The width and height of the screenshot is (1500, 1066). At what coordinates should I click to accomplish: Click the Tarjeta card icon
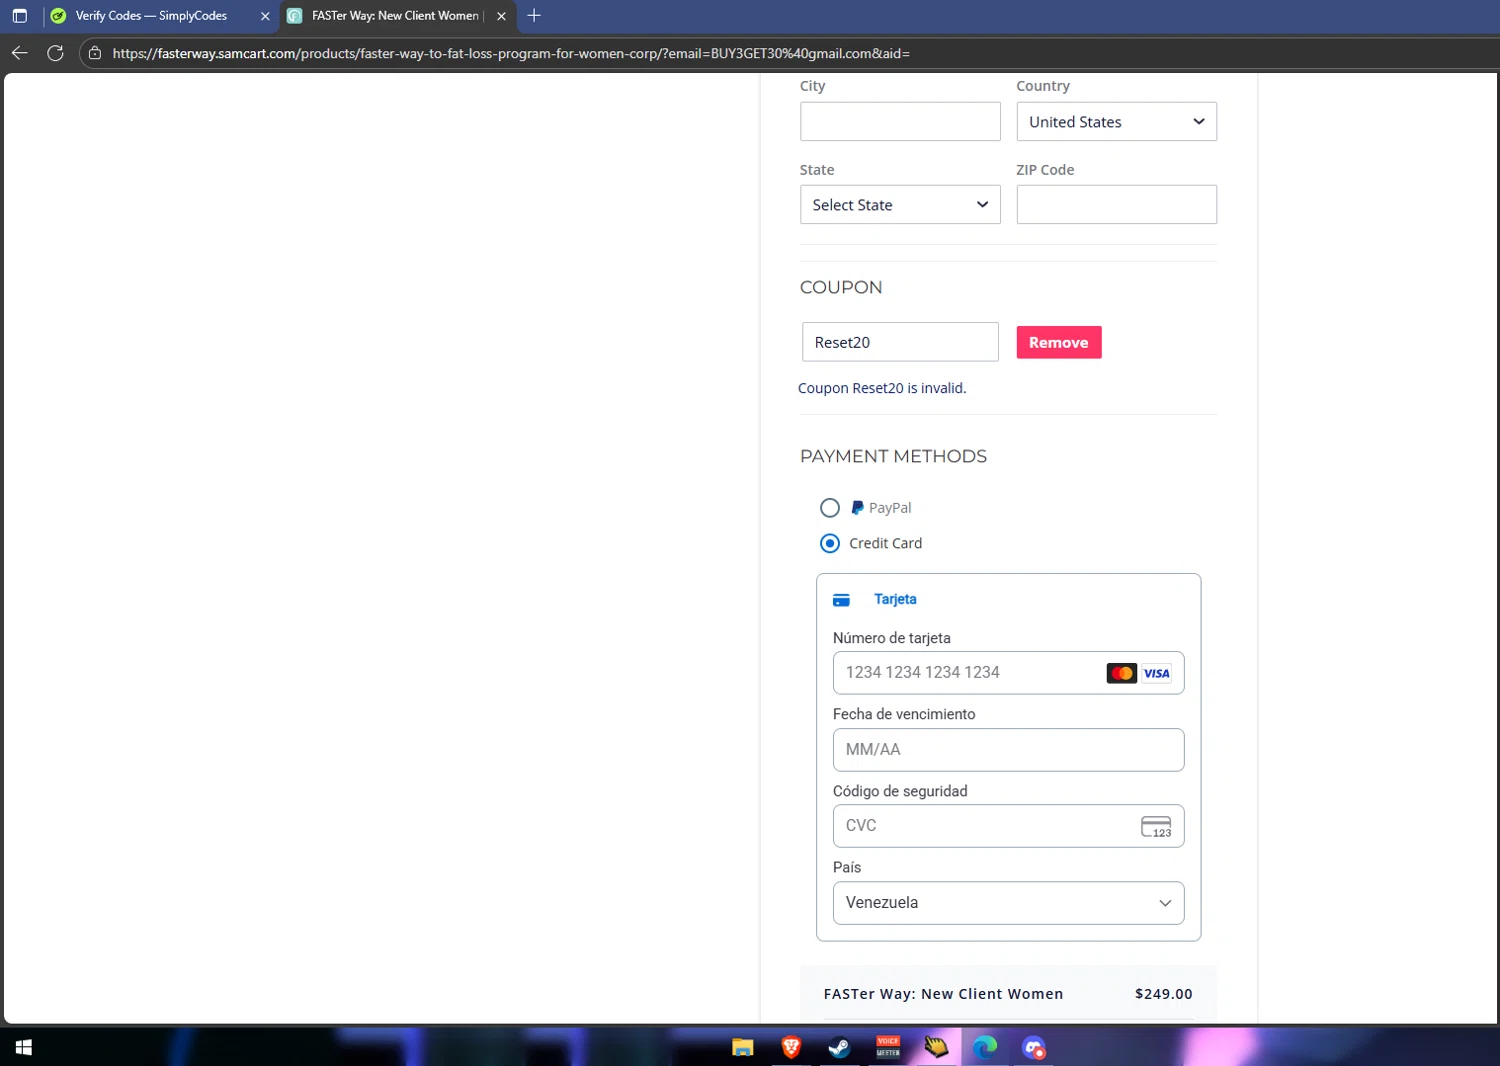coord(841,600)
